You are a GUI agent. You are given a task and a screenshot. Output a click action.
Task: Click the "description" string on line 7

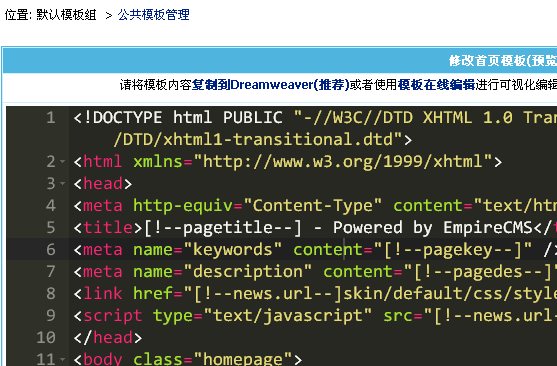[x=248, y=271]
